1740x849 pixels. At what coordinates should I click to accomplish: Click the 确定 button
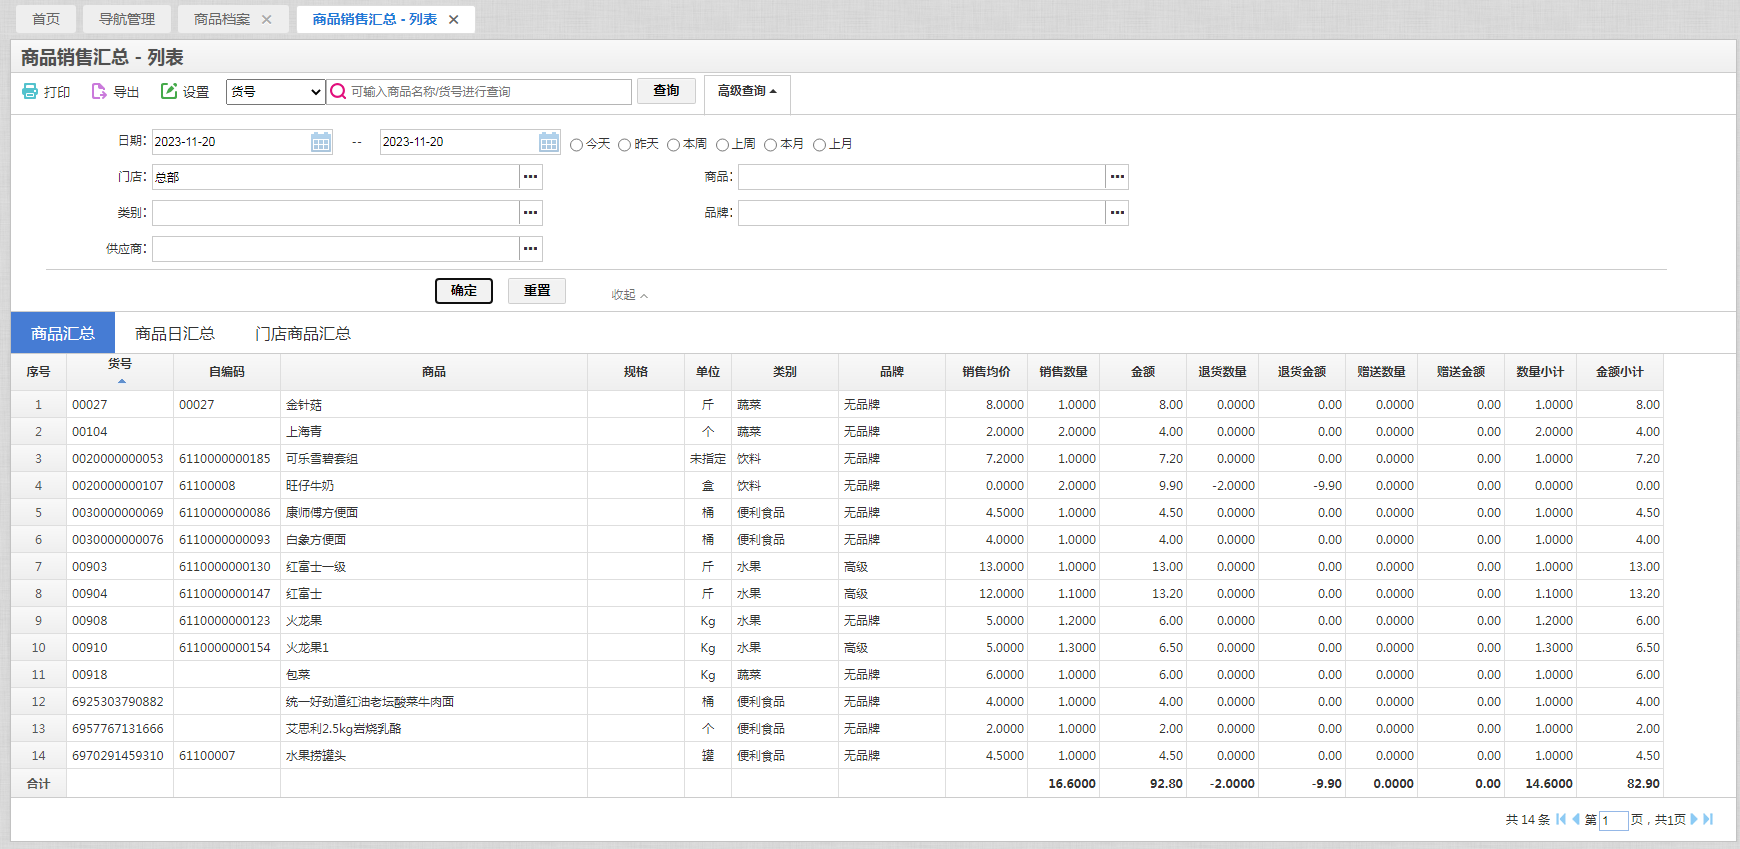click(464, 291)
